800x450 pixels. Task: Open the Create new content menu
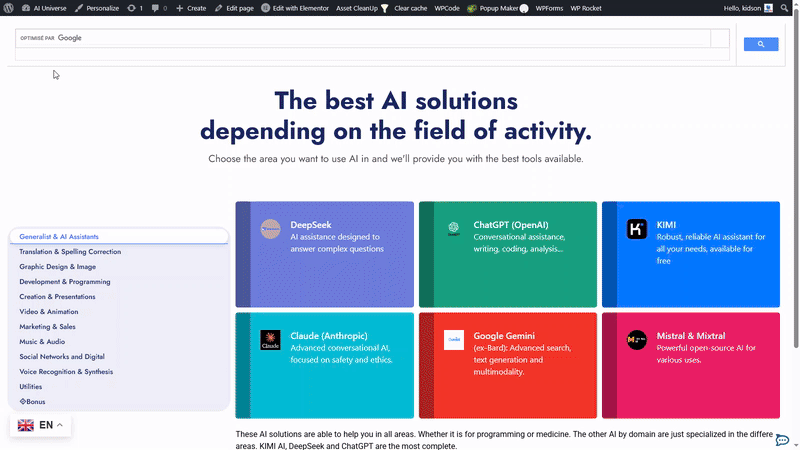click(x=191, y=8)
